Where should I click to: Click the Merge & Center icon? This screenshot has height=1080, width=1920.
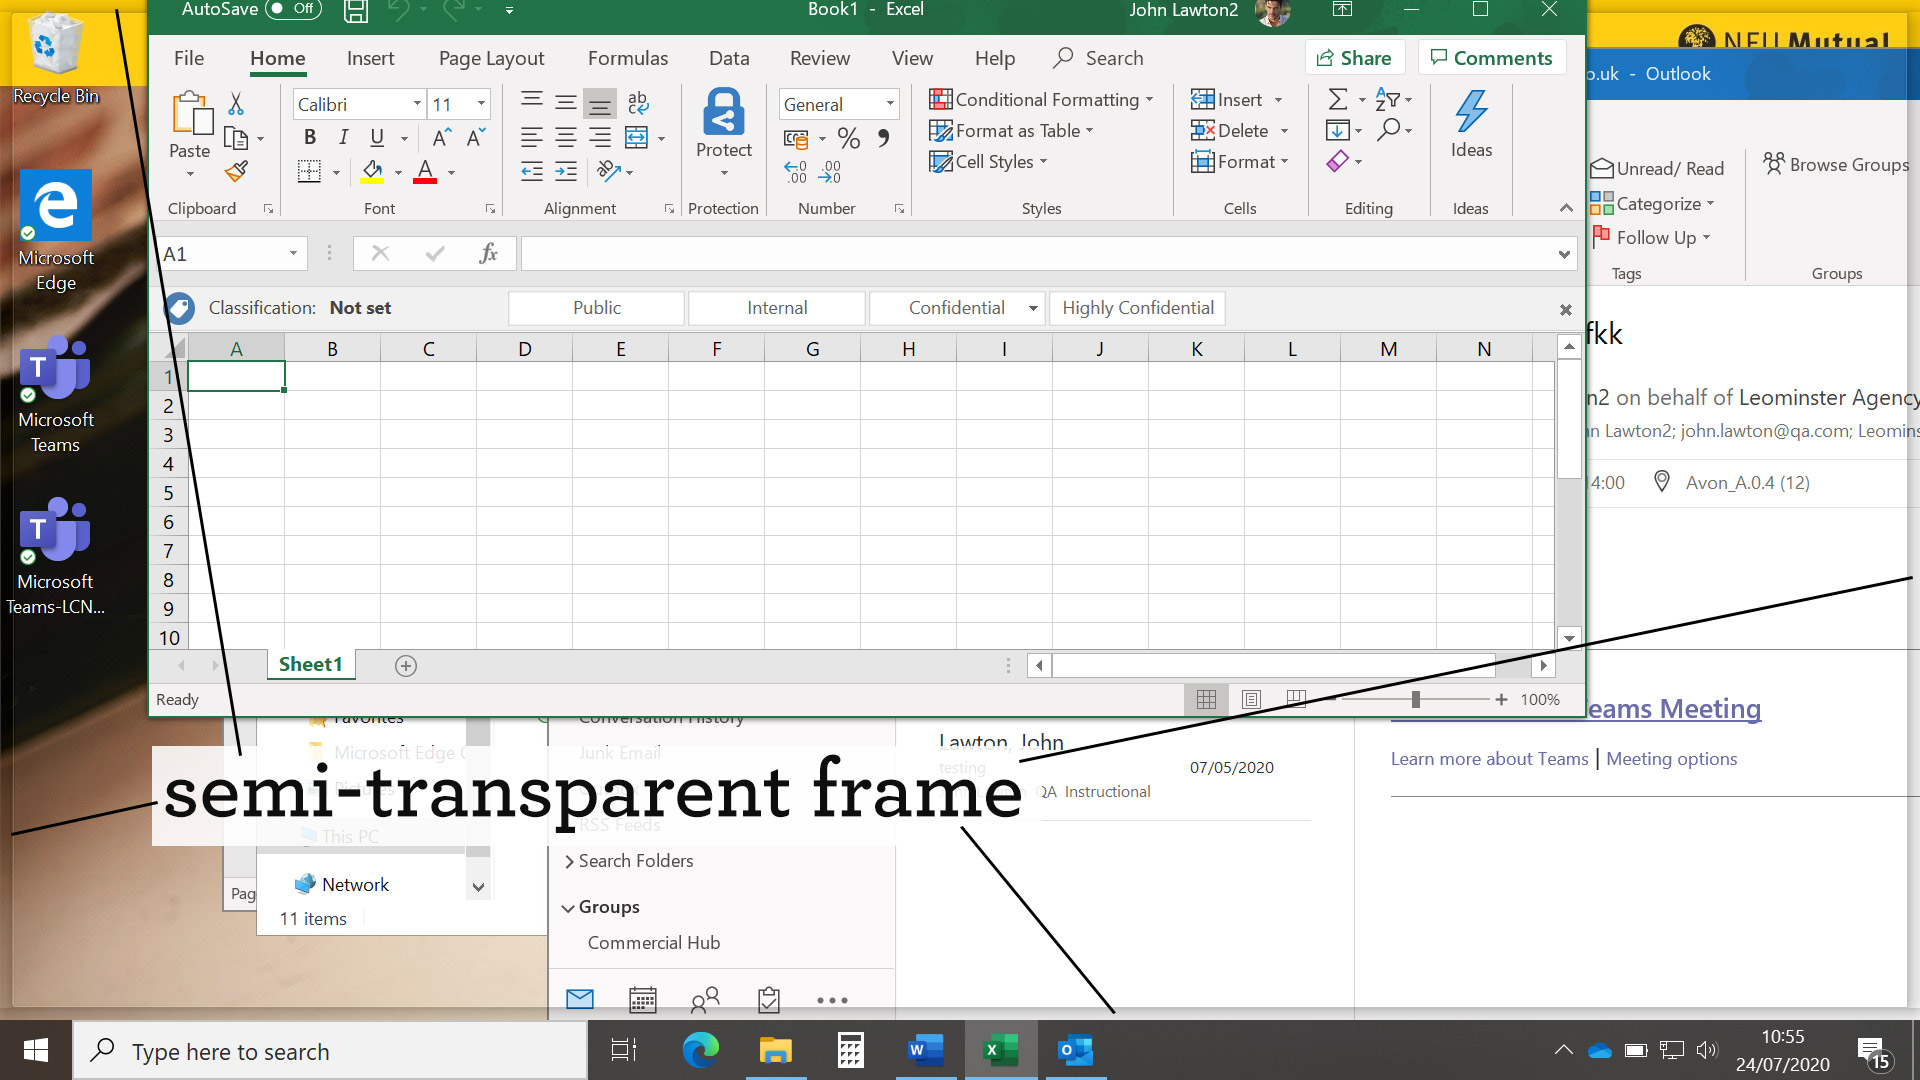click(x=636, y=137)
